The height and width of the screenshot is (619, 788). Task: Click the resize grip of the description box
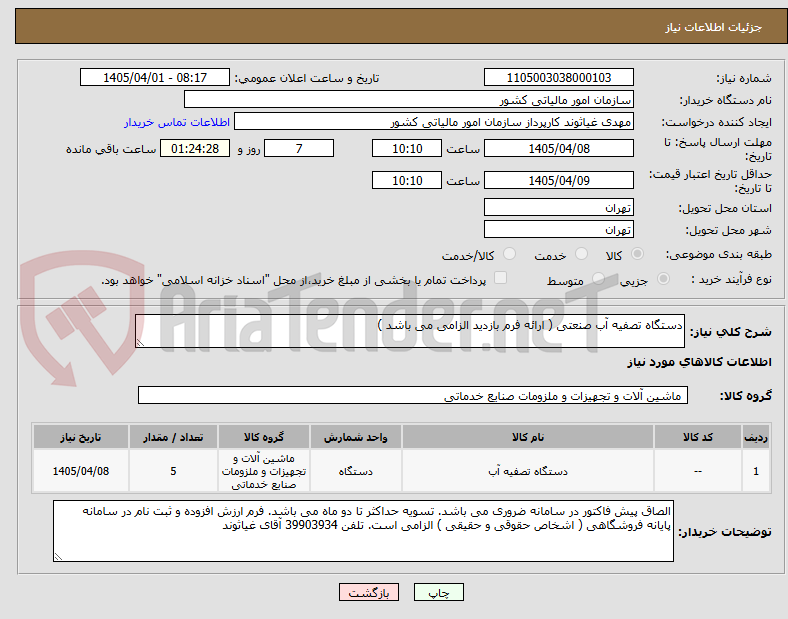click(x=140, y=342)
